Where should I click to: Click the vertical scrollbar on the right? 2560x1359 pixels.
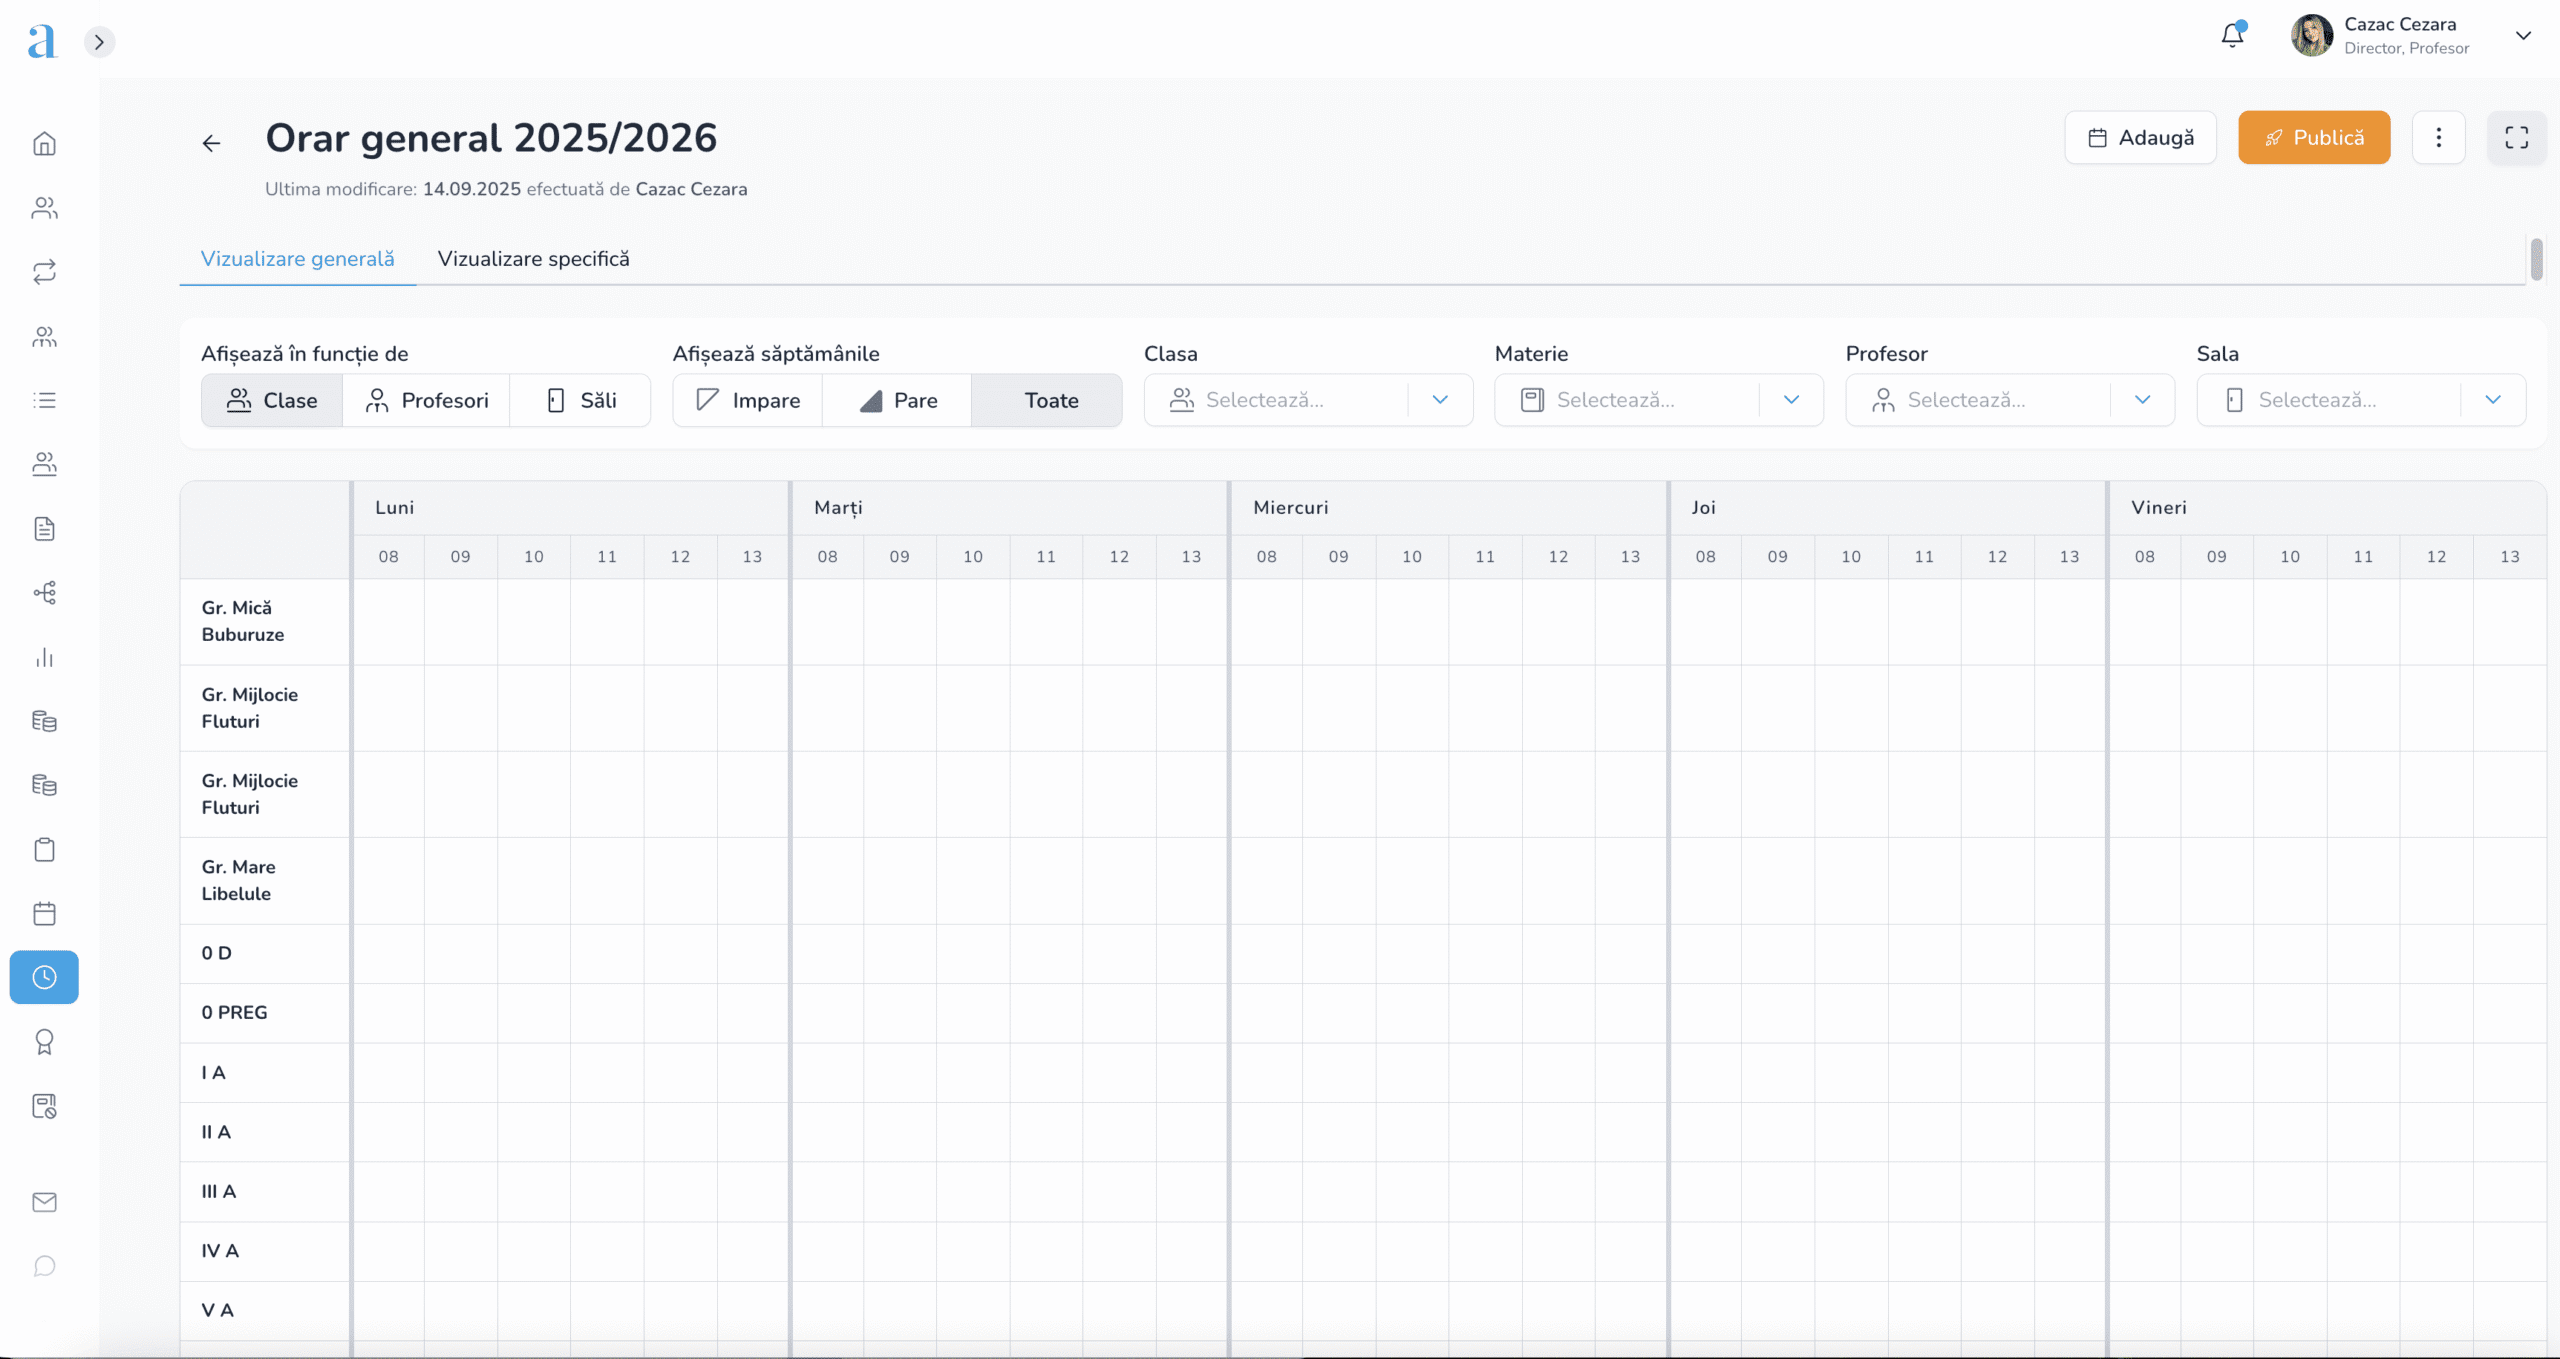[x=2536, y=260]
